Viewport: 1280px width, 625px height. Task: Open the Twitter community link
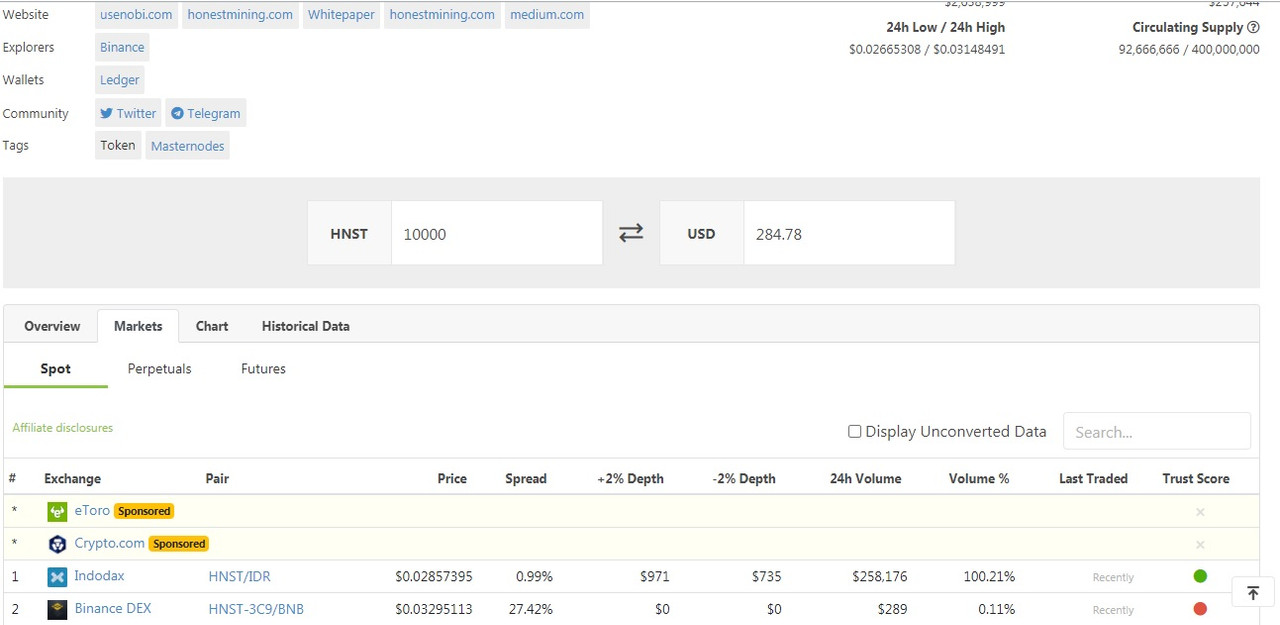tap(128, 113)
